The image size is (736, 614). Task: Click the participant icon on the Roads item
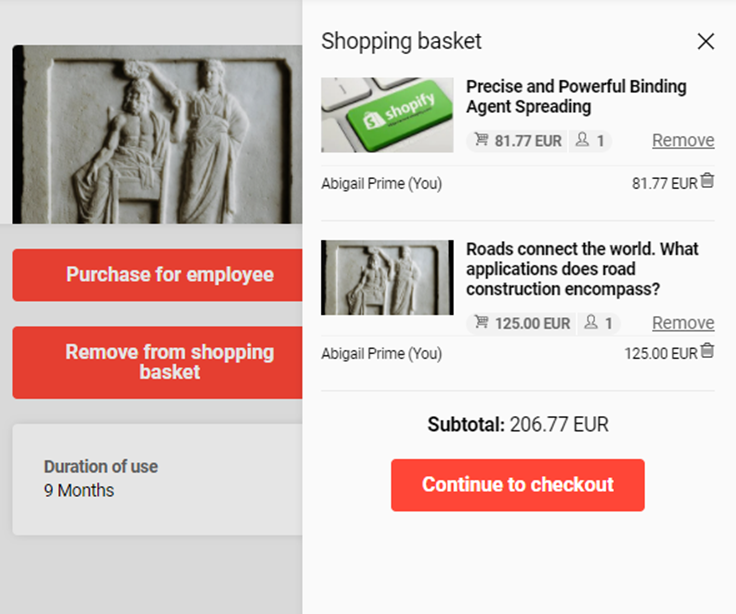591,322
